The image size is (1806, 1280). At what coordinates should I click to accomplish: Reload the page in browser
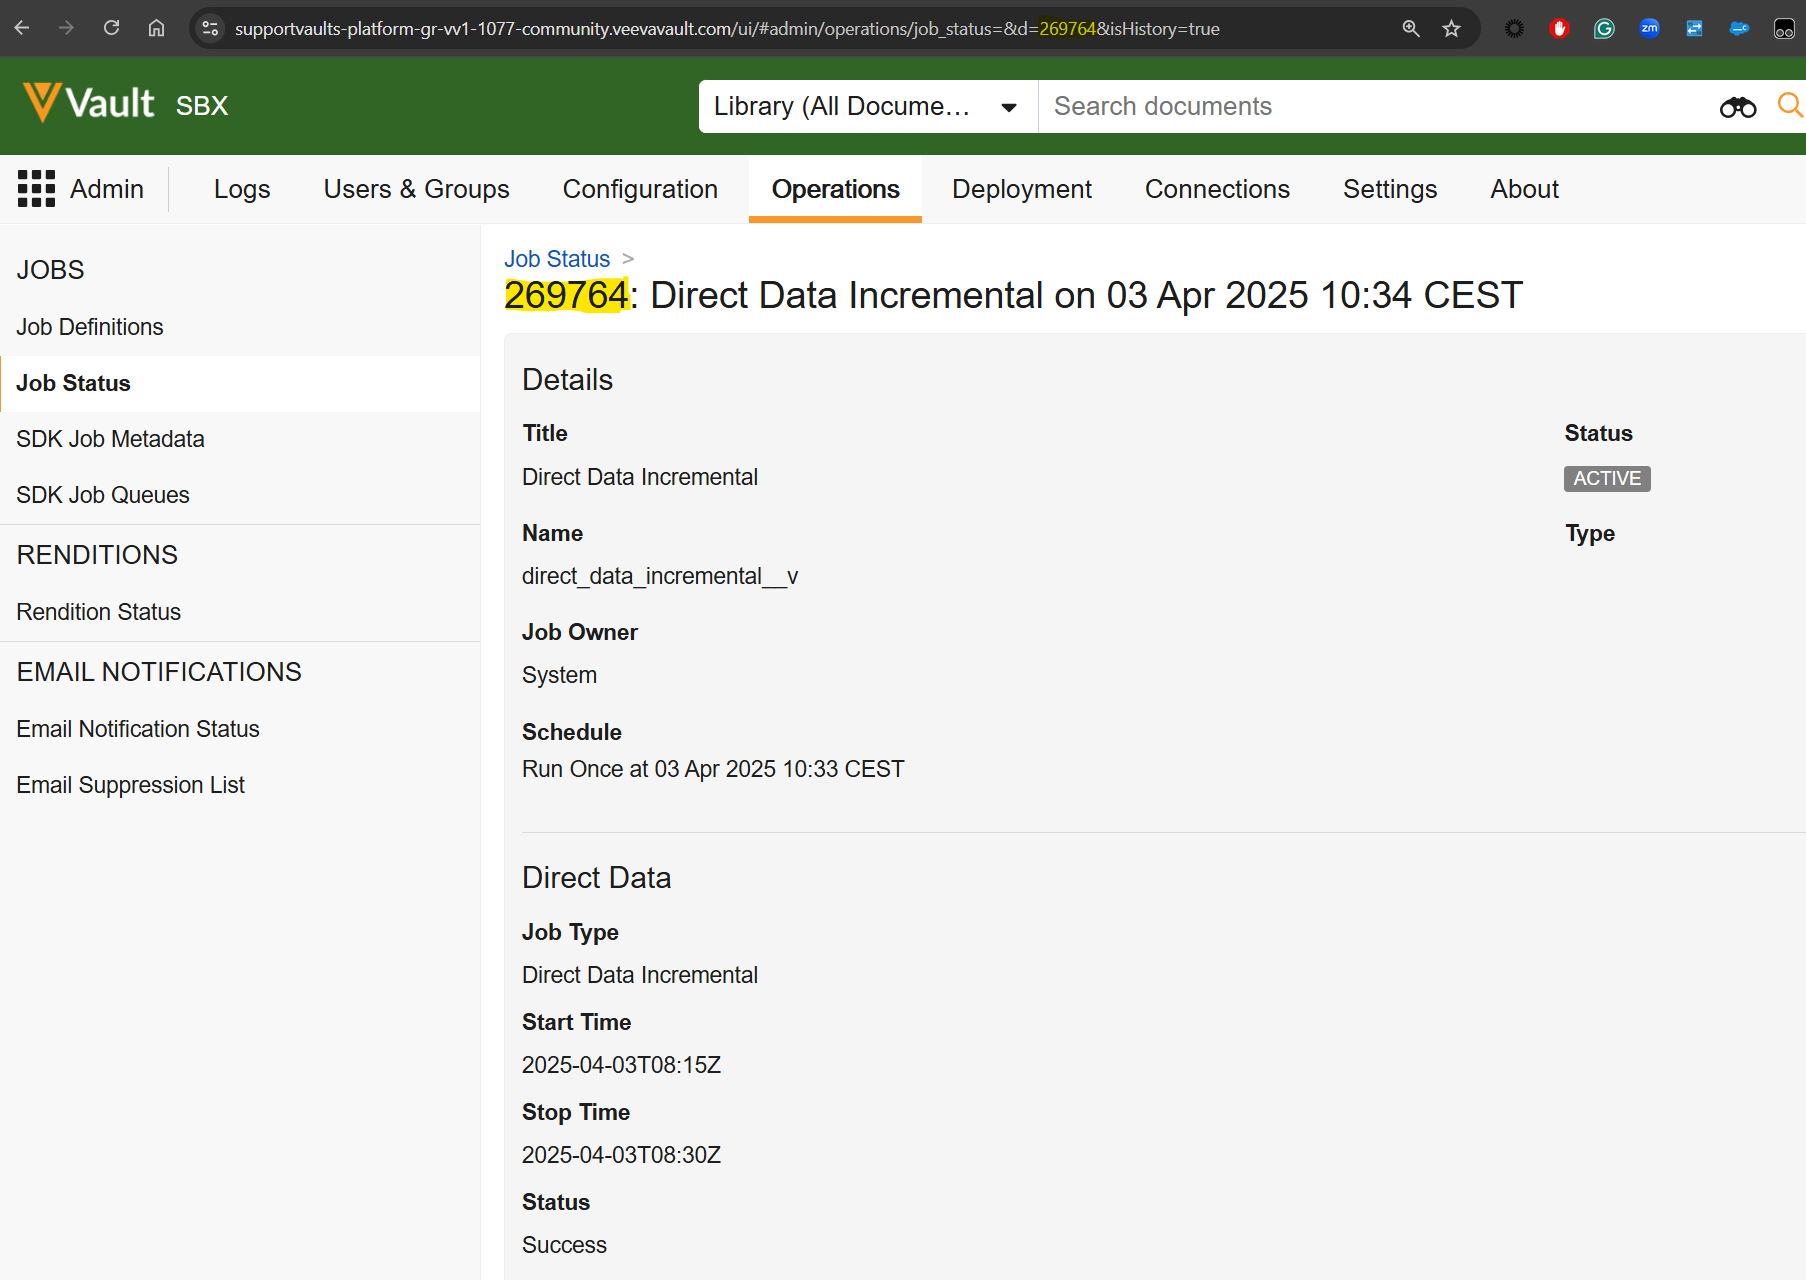(x=111, y=28)
